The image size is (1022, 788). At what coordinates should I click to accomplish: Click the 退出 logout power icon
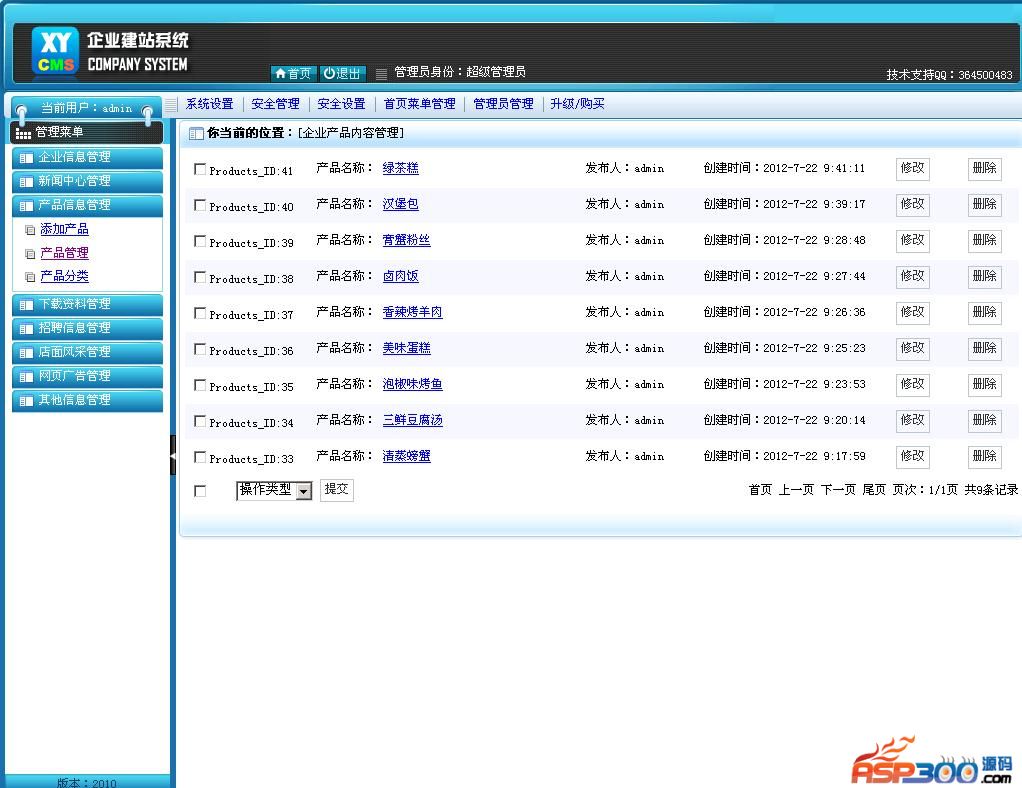pyautogui.click(x=330, y=74)
